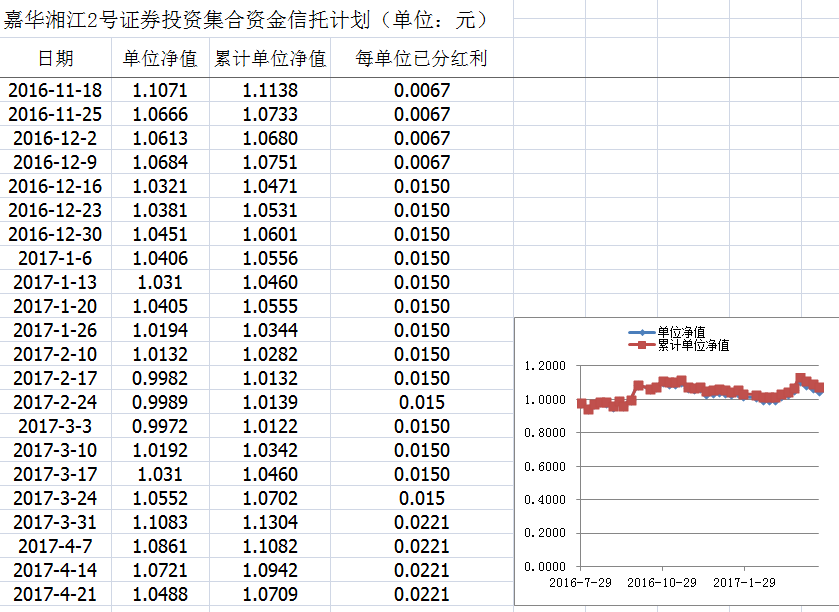Select the date cell 2016-11-18
Screen dimensions: 839x612
pos(55,90)
